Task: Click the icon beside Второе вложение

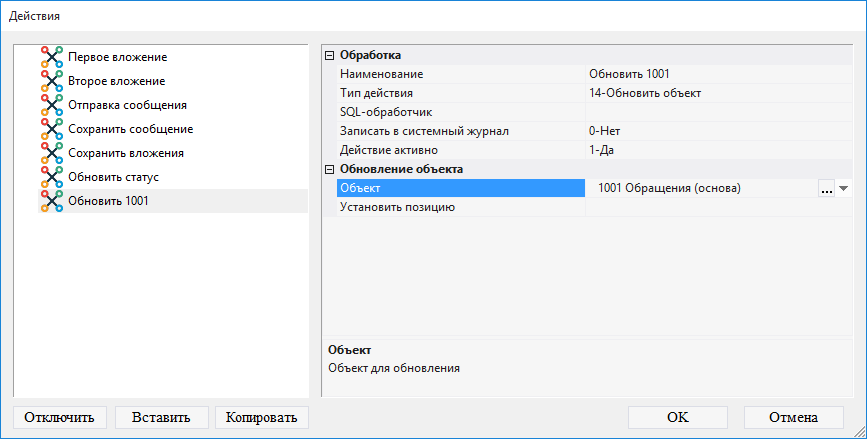Action: 52,81
